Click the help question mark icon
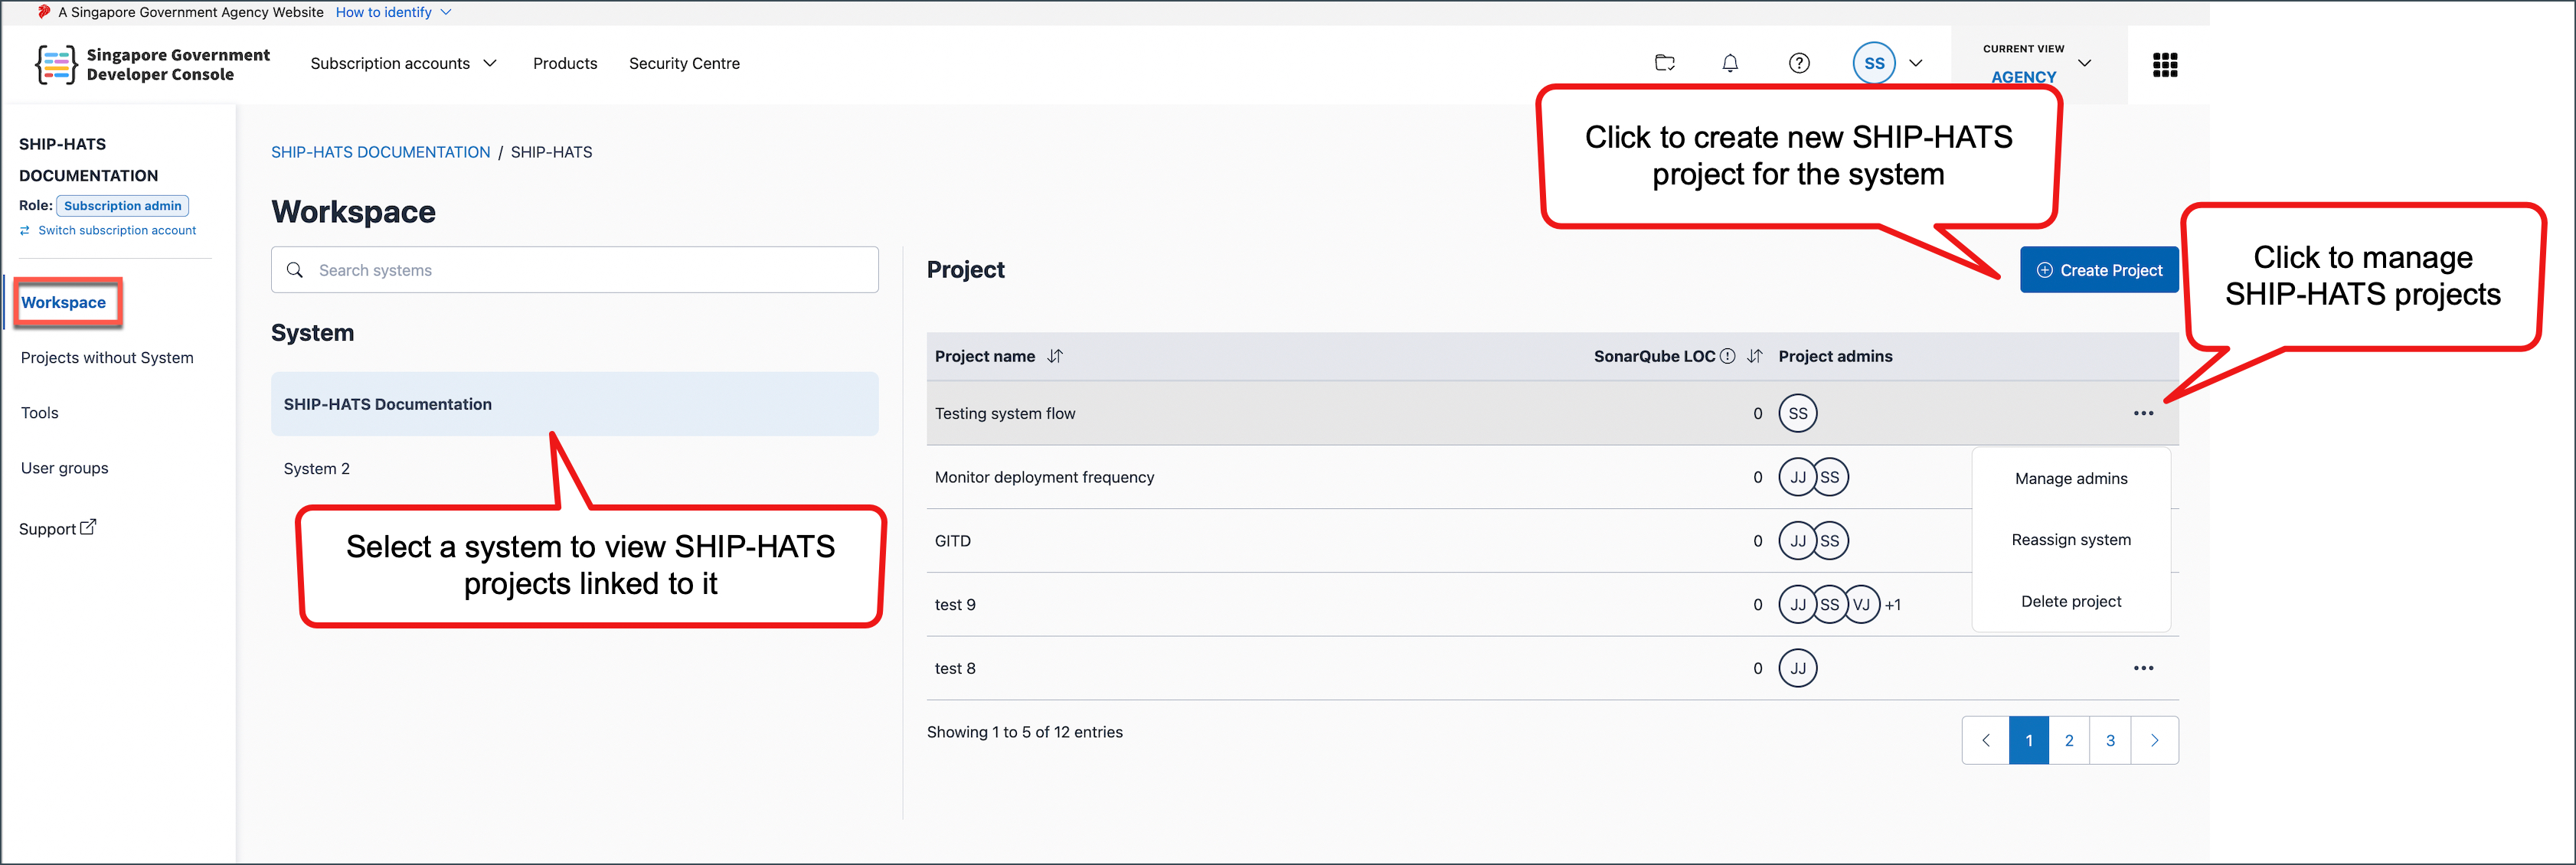Image resolution: width=2576 pixels, height=865 pixels. click(1799, 63)
